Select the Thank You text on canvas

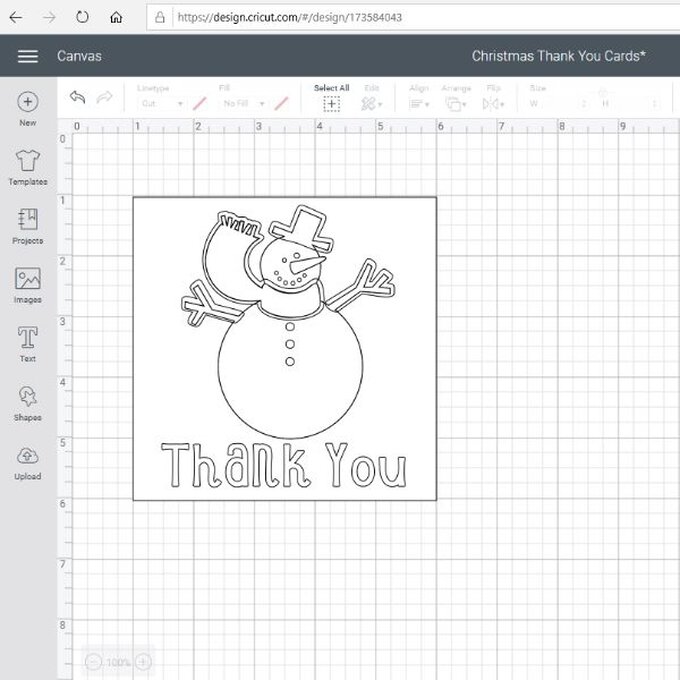pos(284,465)
